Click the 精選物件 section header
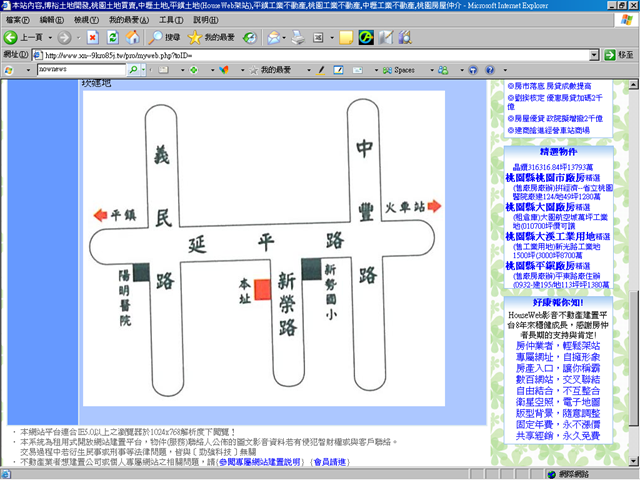Viewport: 640px width, 480px height. point(558,152)
